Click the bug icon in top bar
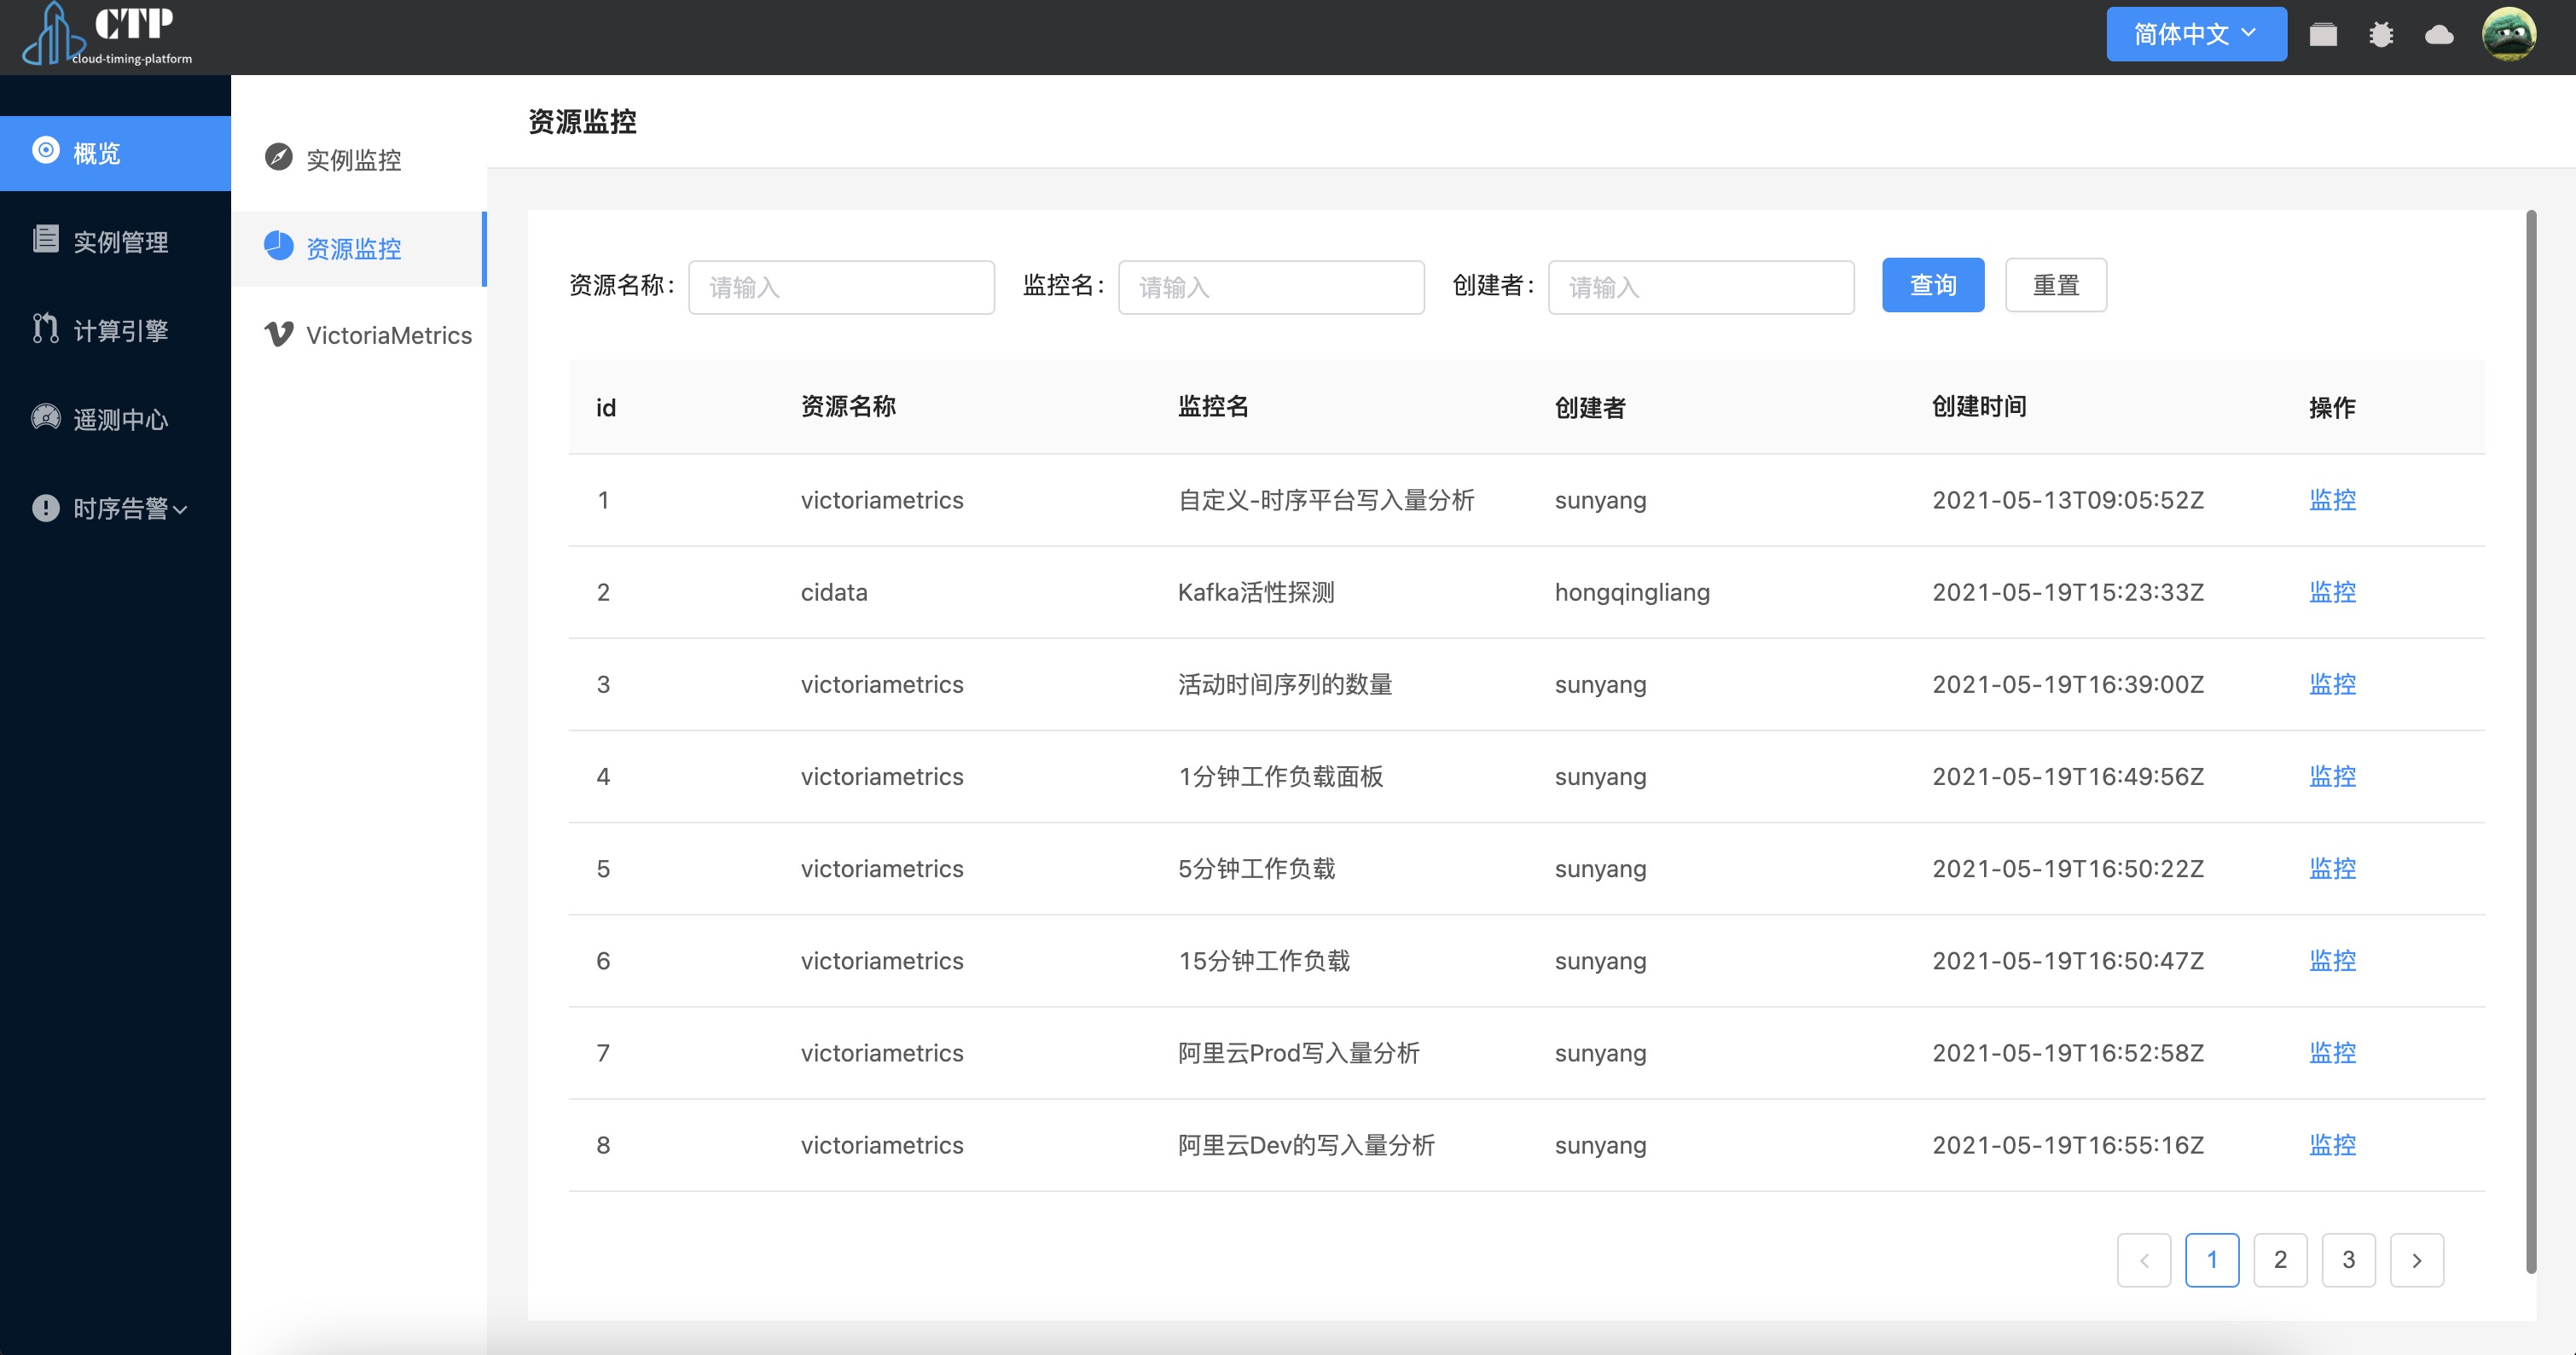 click(x=2381, y=35)
